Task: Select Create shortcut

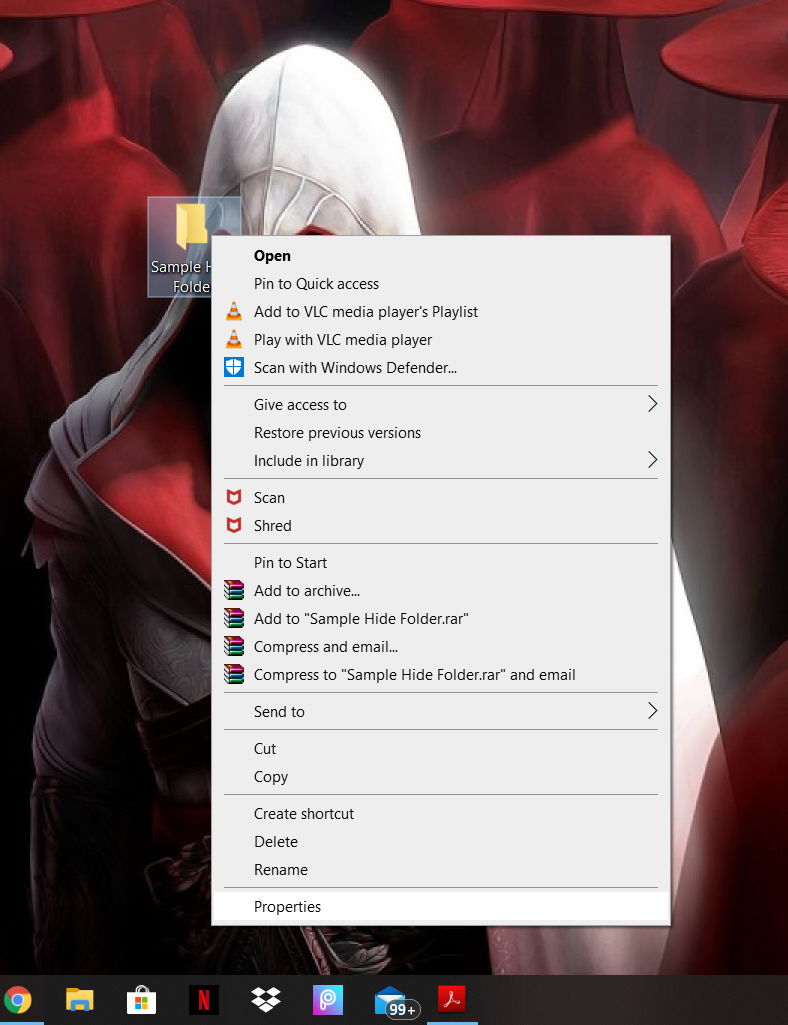Action: pos(441,814)
